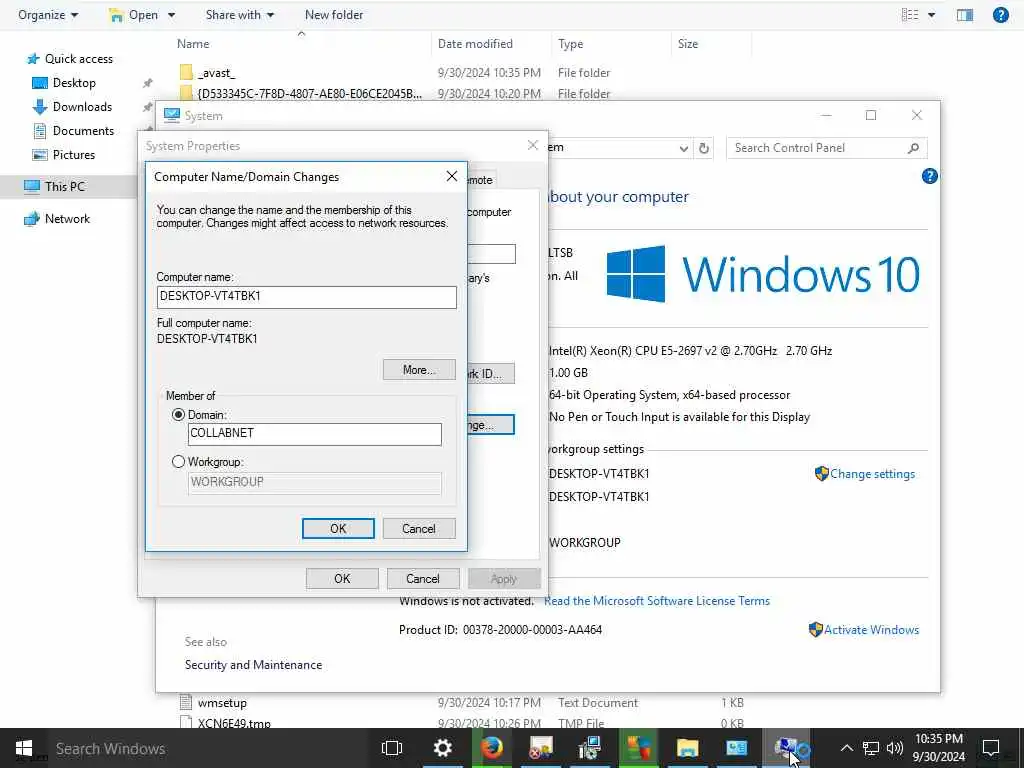Click the network tray icon

[871, 748]
